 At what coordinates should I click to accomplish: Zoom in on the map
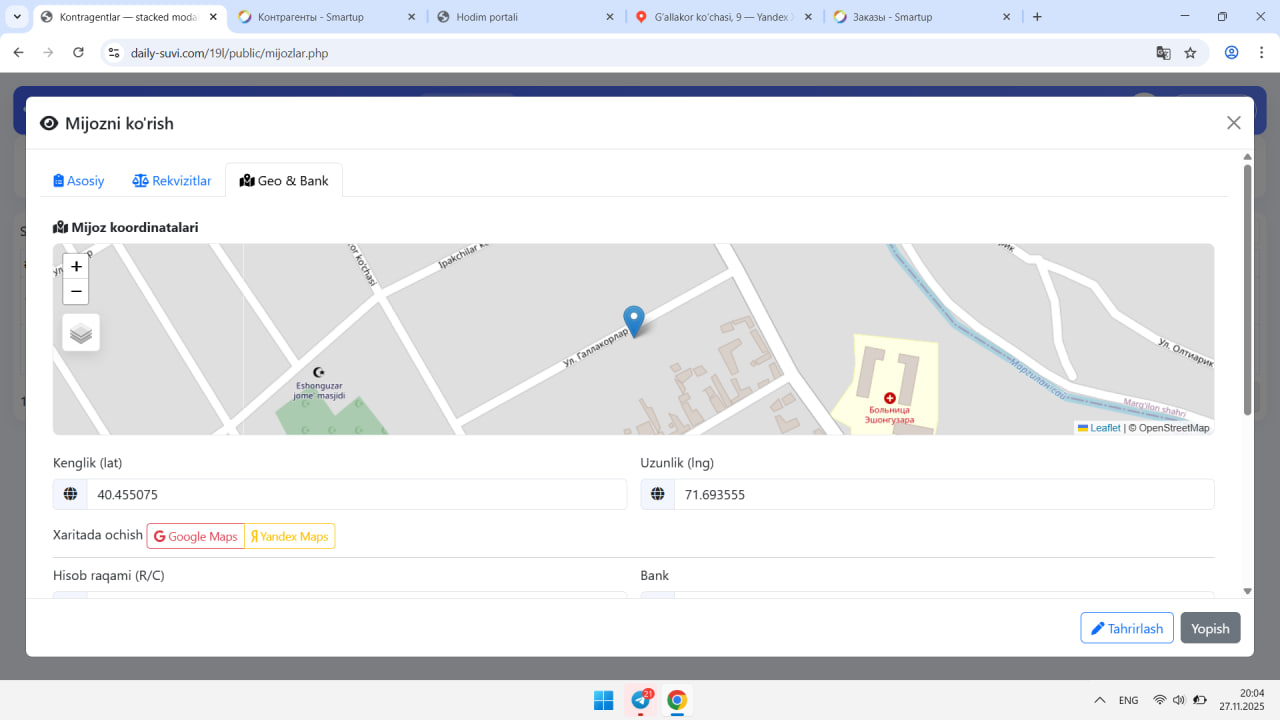point(76,267)
